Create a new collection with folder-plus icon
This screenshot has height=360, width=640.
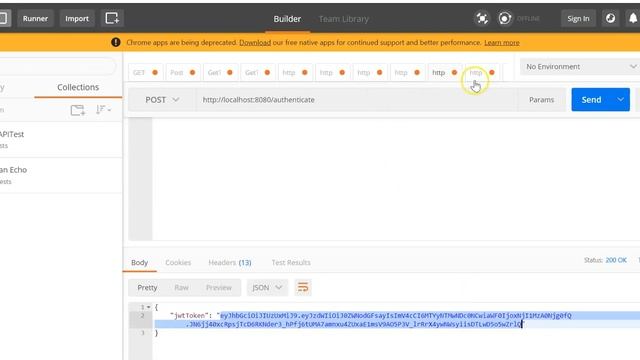point(78,110)
